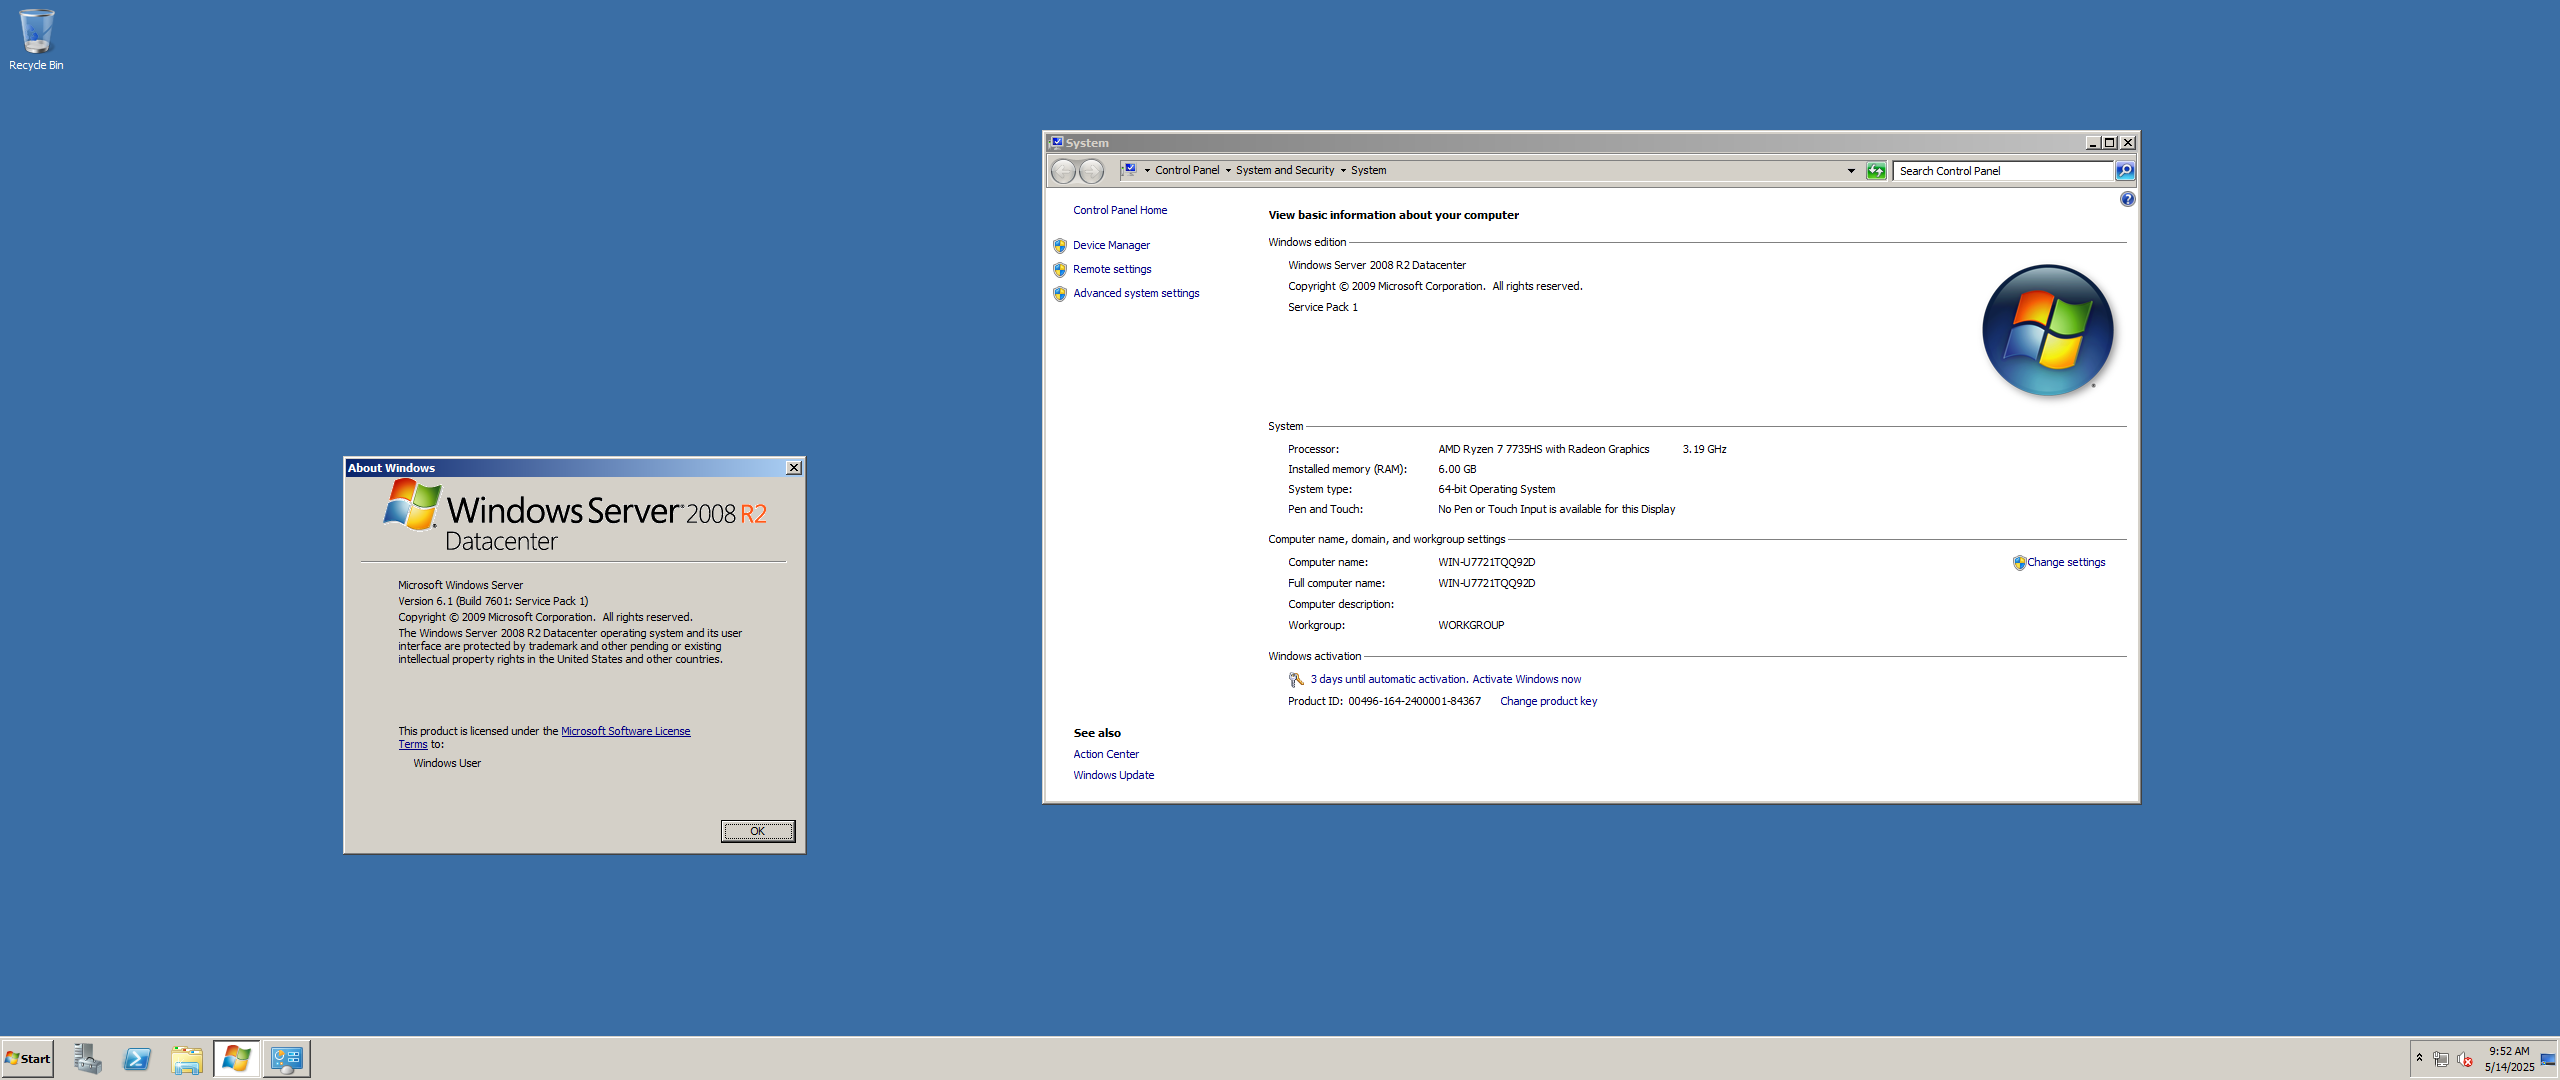Click Version 6.1 build text in About Windows
Viewport: 2560px width, 1080px height.
(493, 601)
